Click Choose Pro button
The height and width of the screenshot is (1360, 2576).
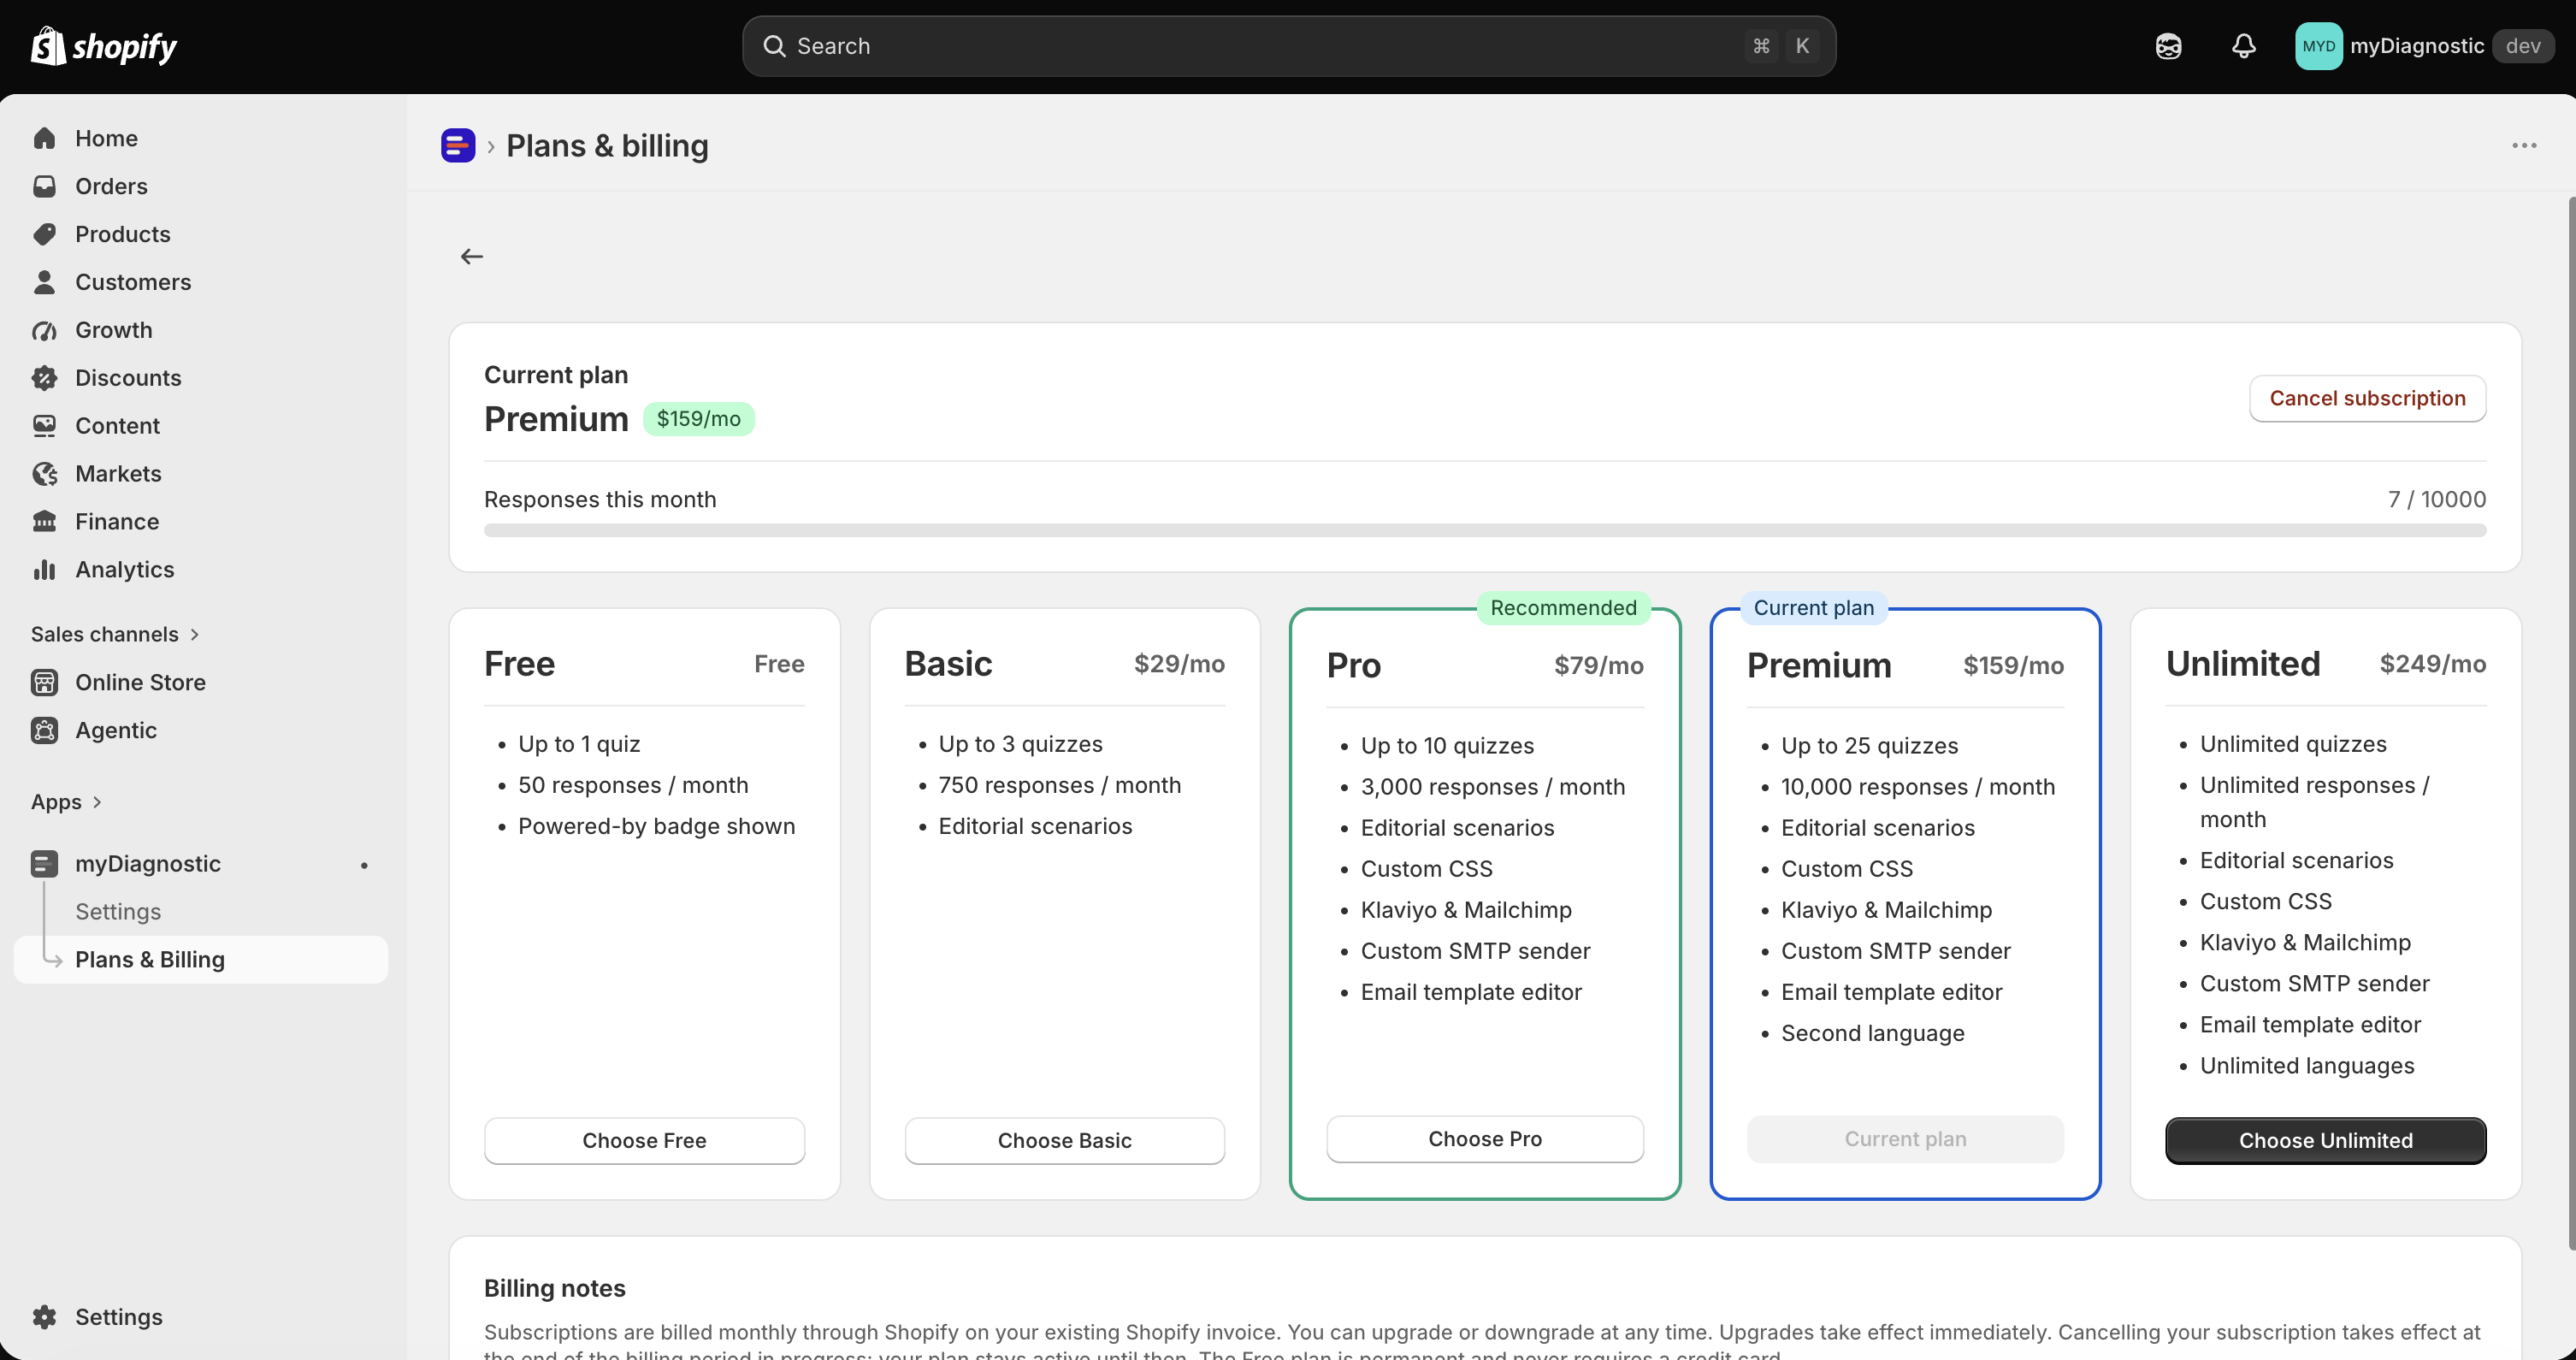click(1485, 1139)
